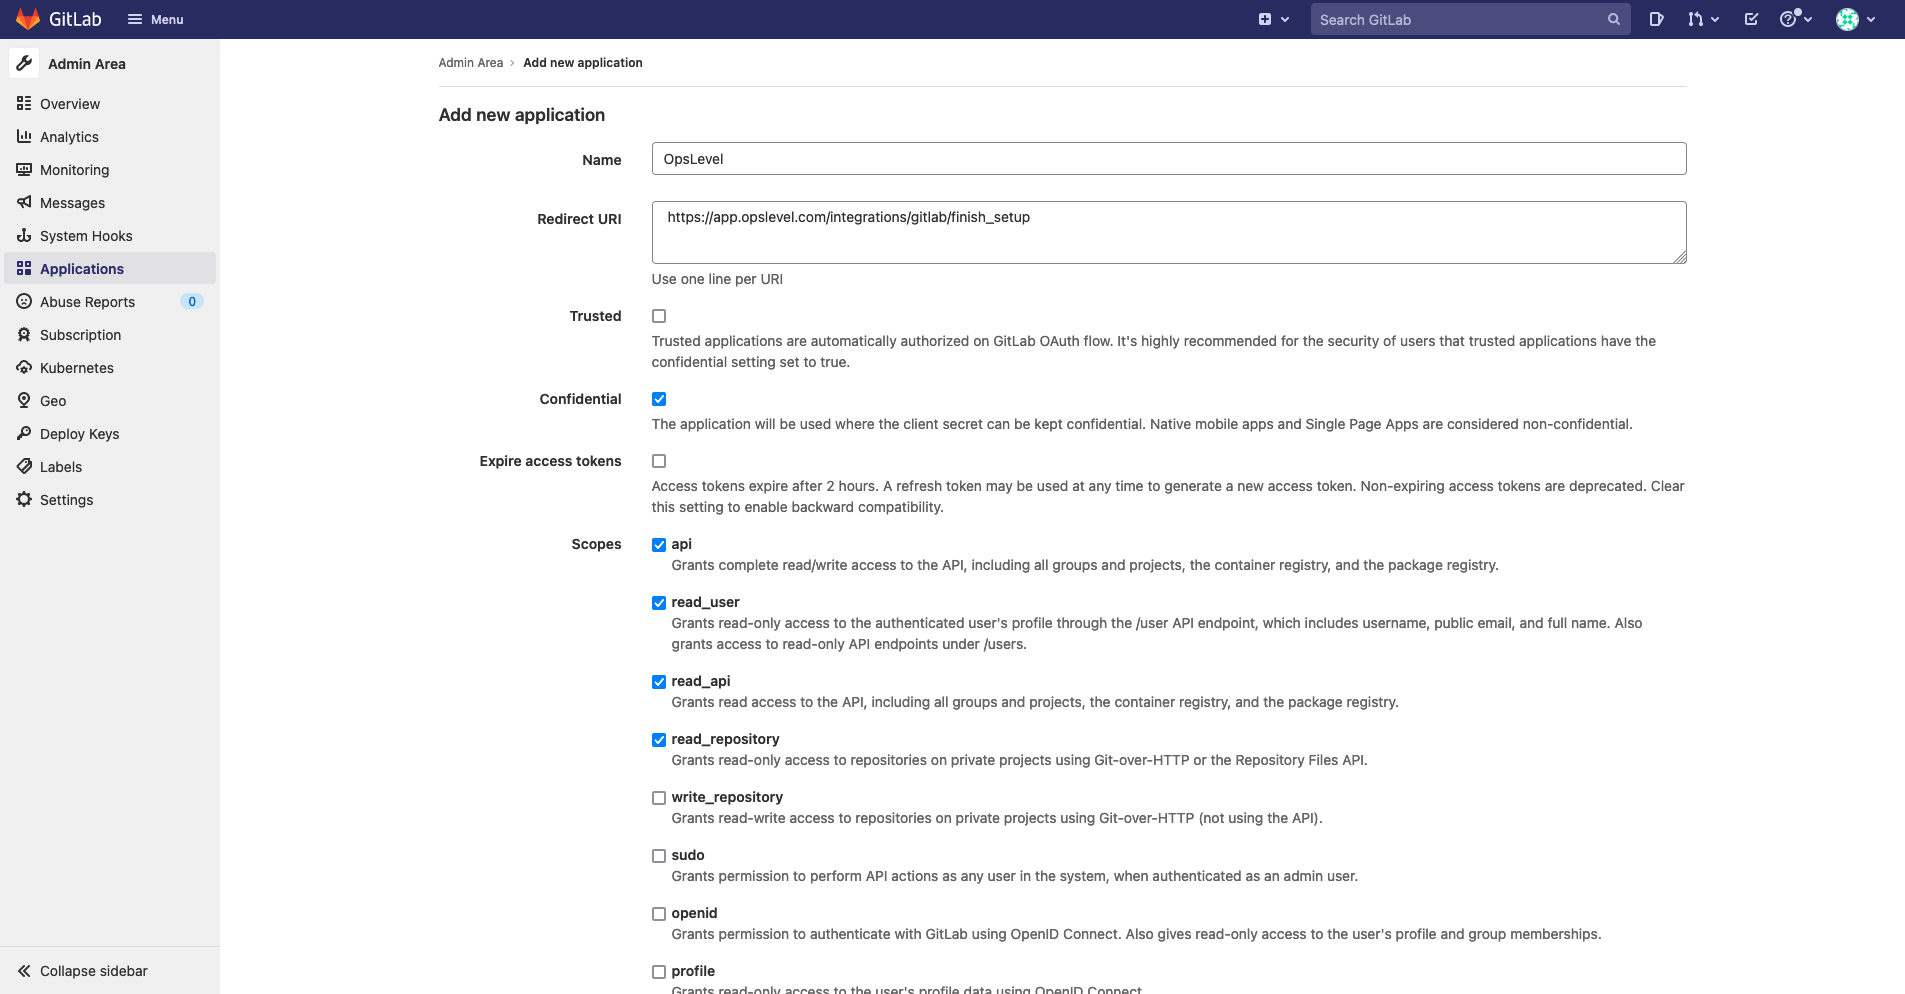Screen dimensions: 1905x994
Task: Click the Messages megaphone icon
Action: pos(24,202)
